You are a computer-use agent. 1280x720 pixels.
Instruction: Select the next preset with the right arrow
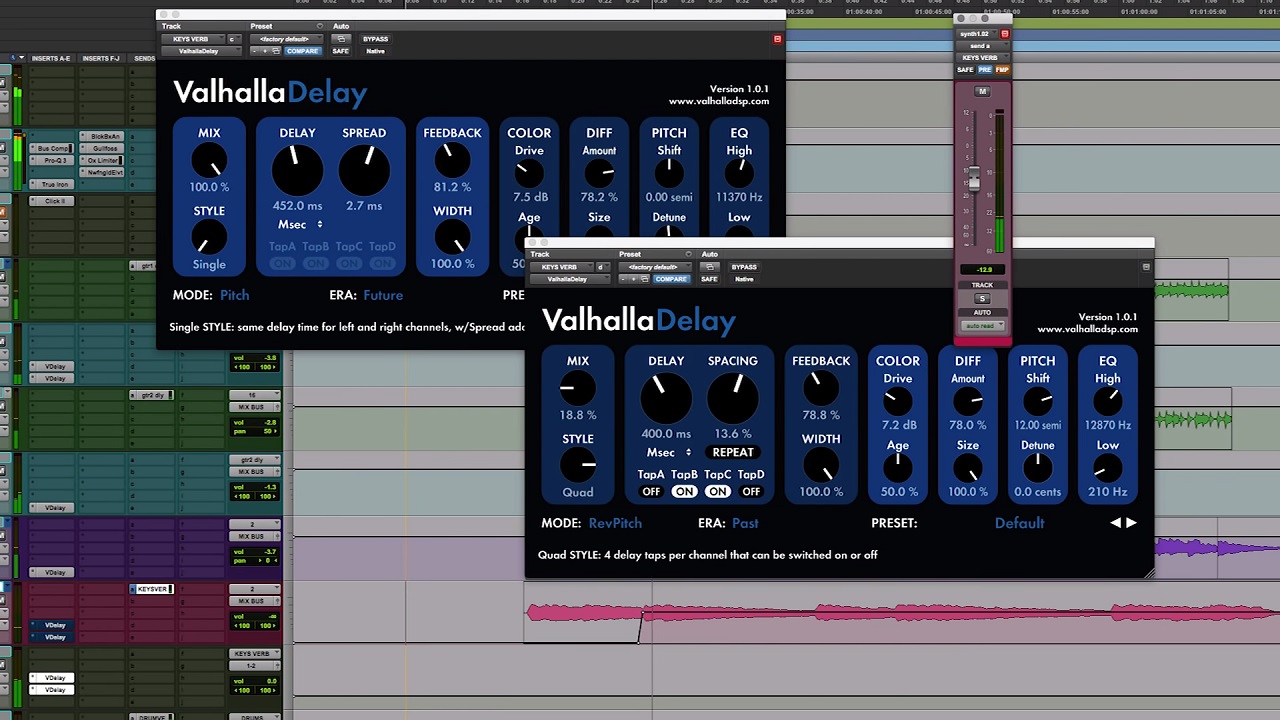click(x=1131, y=523)
